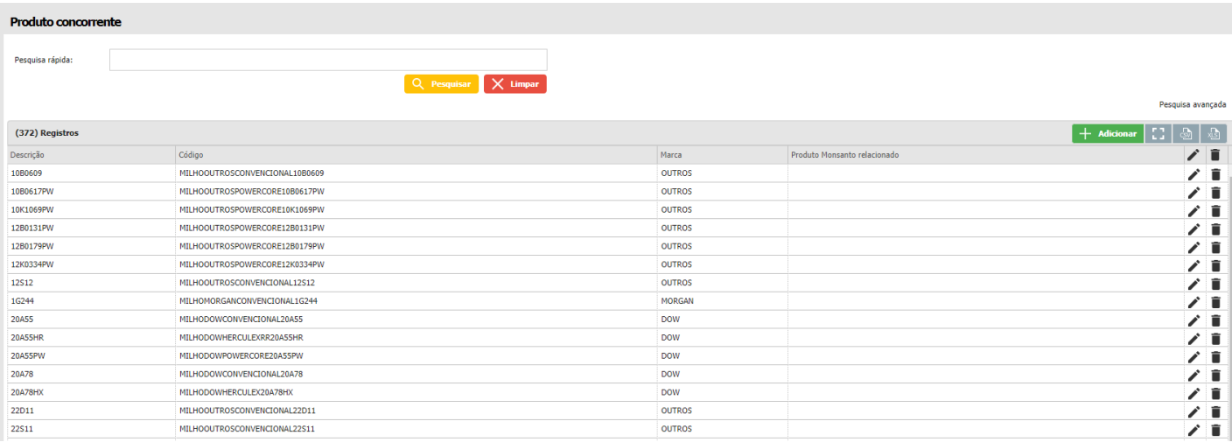Delete the 20A55HR row

[x=1215, y=338]
